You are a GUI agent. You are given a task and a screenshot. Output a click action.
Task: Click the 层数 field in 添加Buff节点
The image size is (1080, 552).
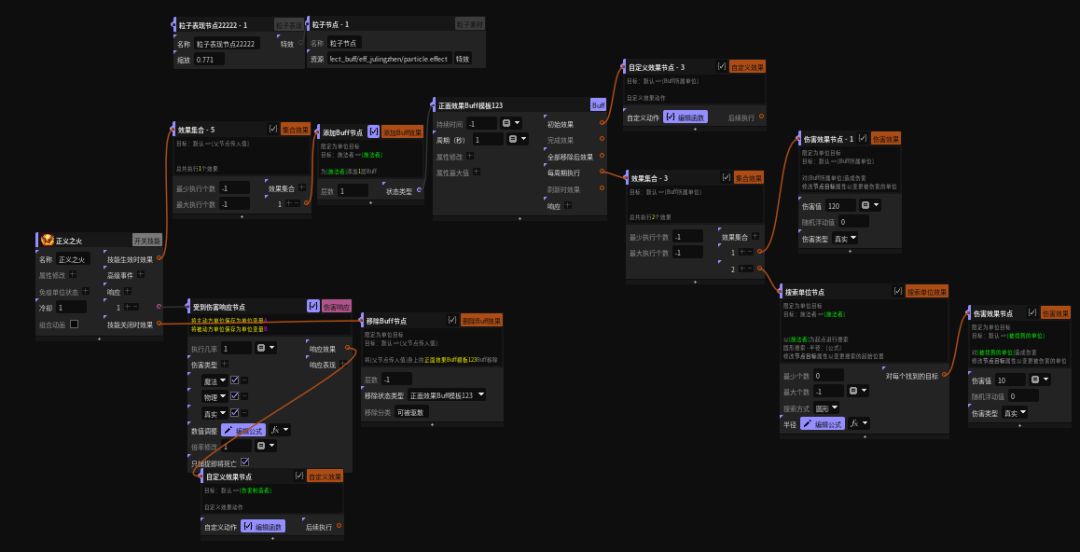[x=352, y=191]
